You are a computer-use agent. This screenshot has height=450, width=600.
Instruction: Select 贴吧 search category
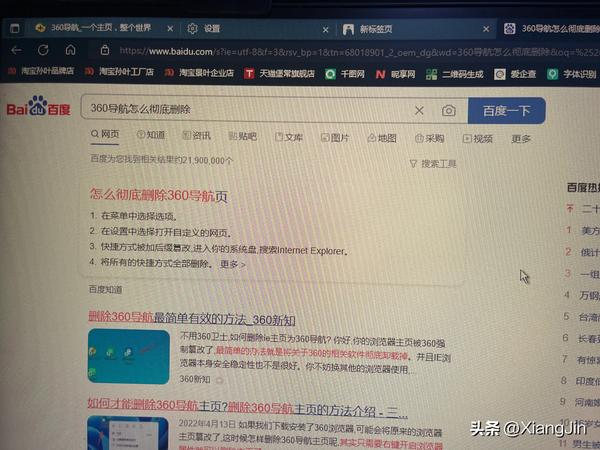click(243, 136)
